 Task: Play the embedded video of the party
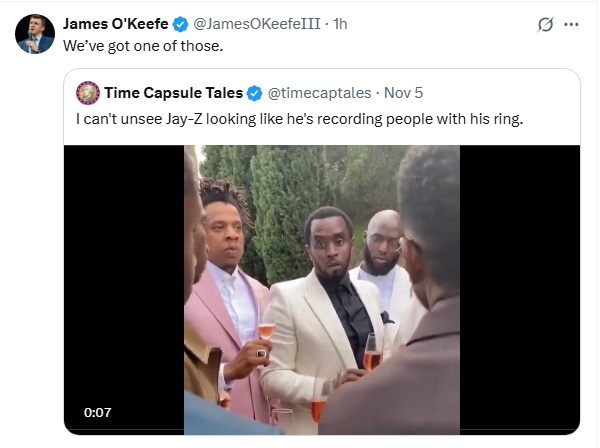point(322,290)
